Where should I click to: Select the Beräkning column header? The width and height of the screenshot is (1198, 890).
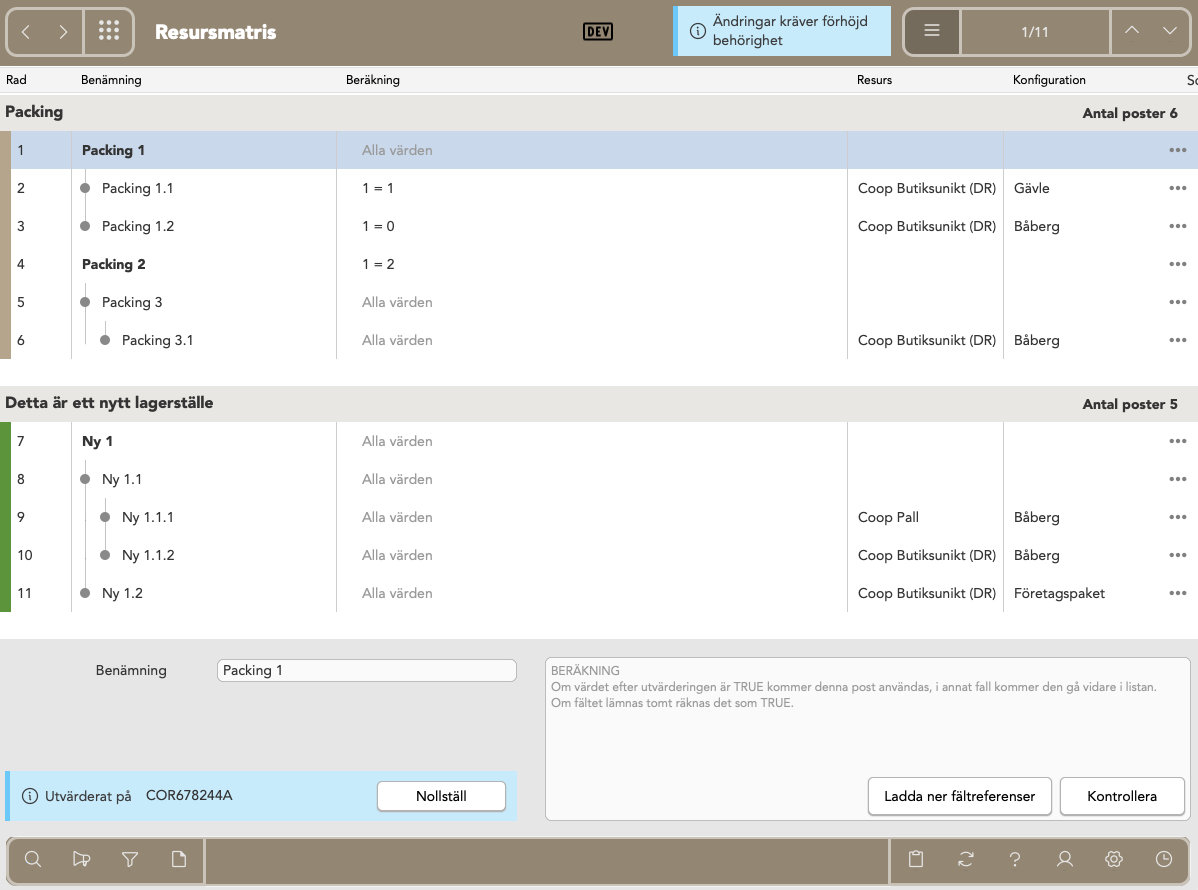click(x=373, y=79)
